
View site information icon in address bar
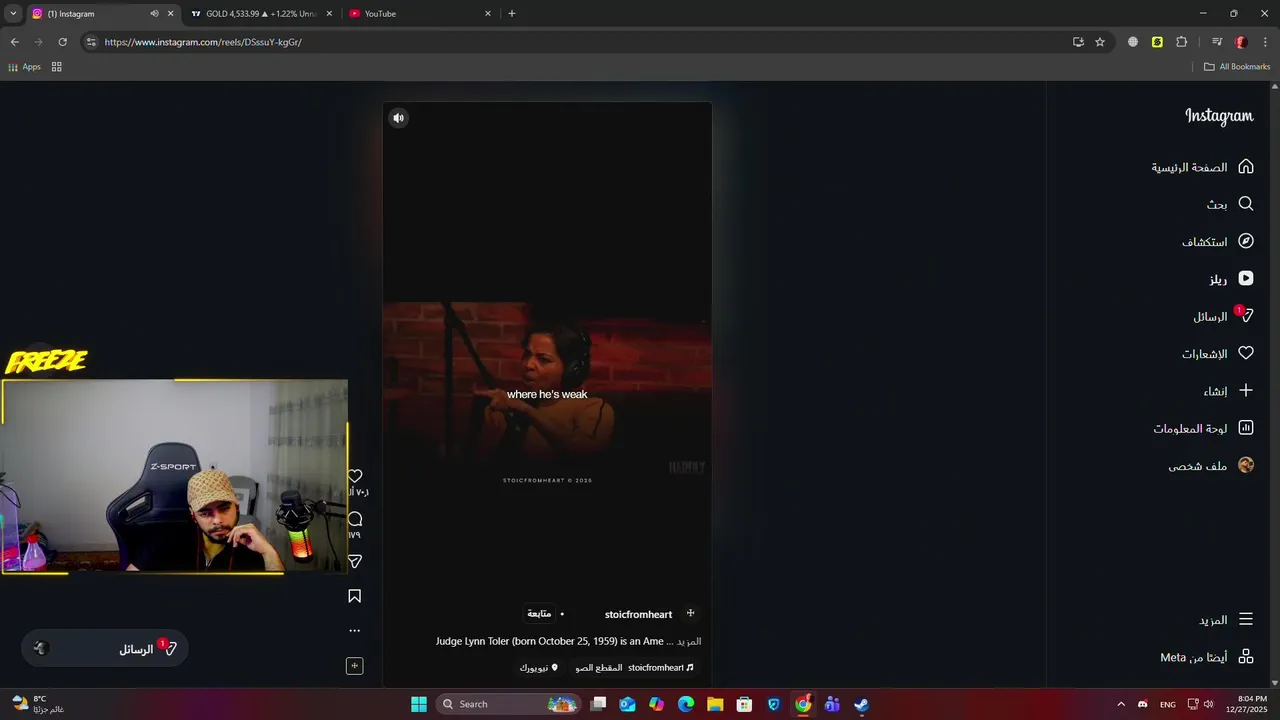coord(91,42)
